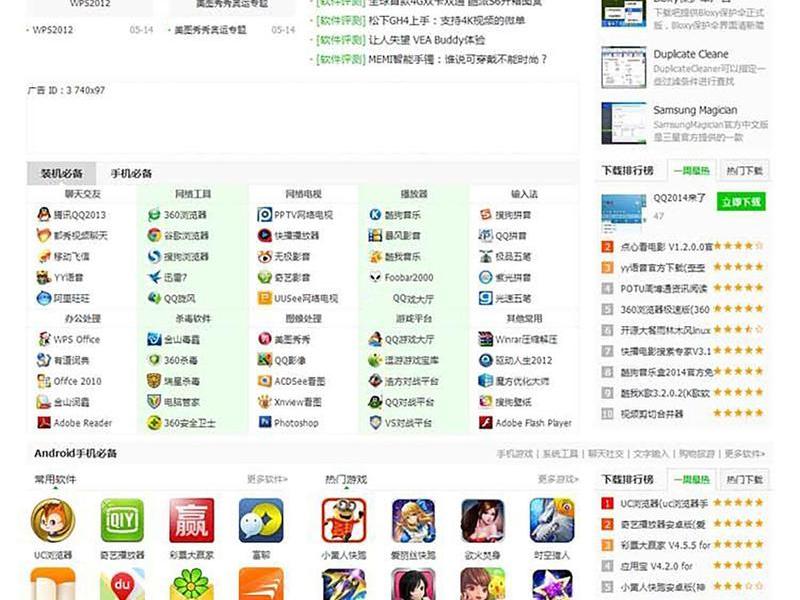This screenshot has width=800, height=600.
Task: Click the 酷狗音乐 K icon
Action: point(375,215)
